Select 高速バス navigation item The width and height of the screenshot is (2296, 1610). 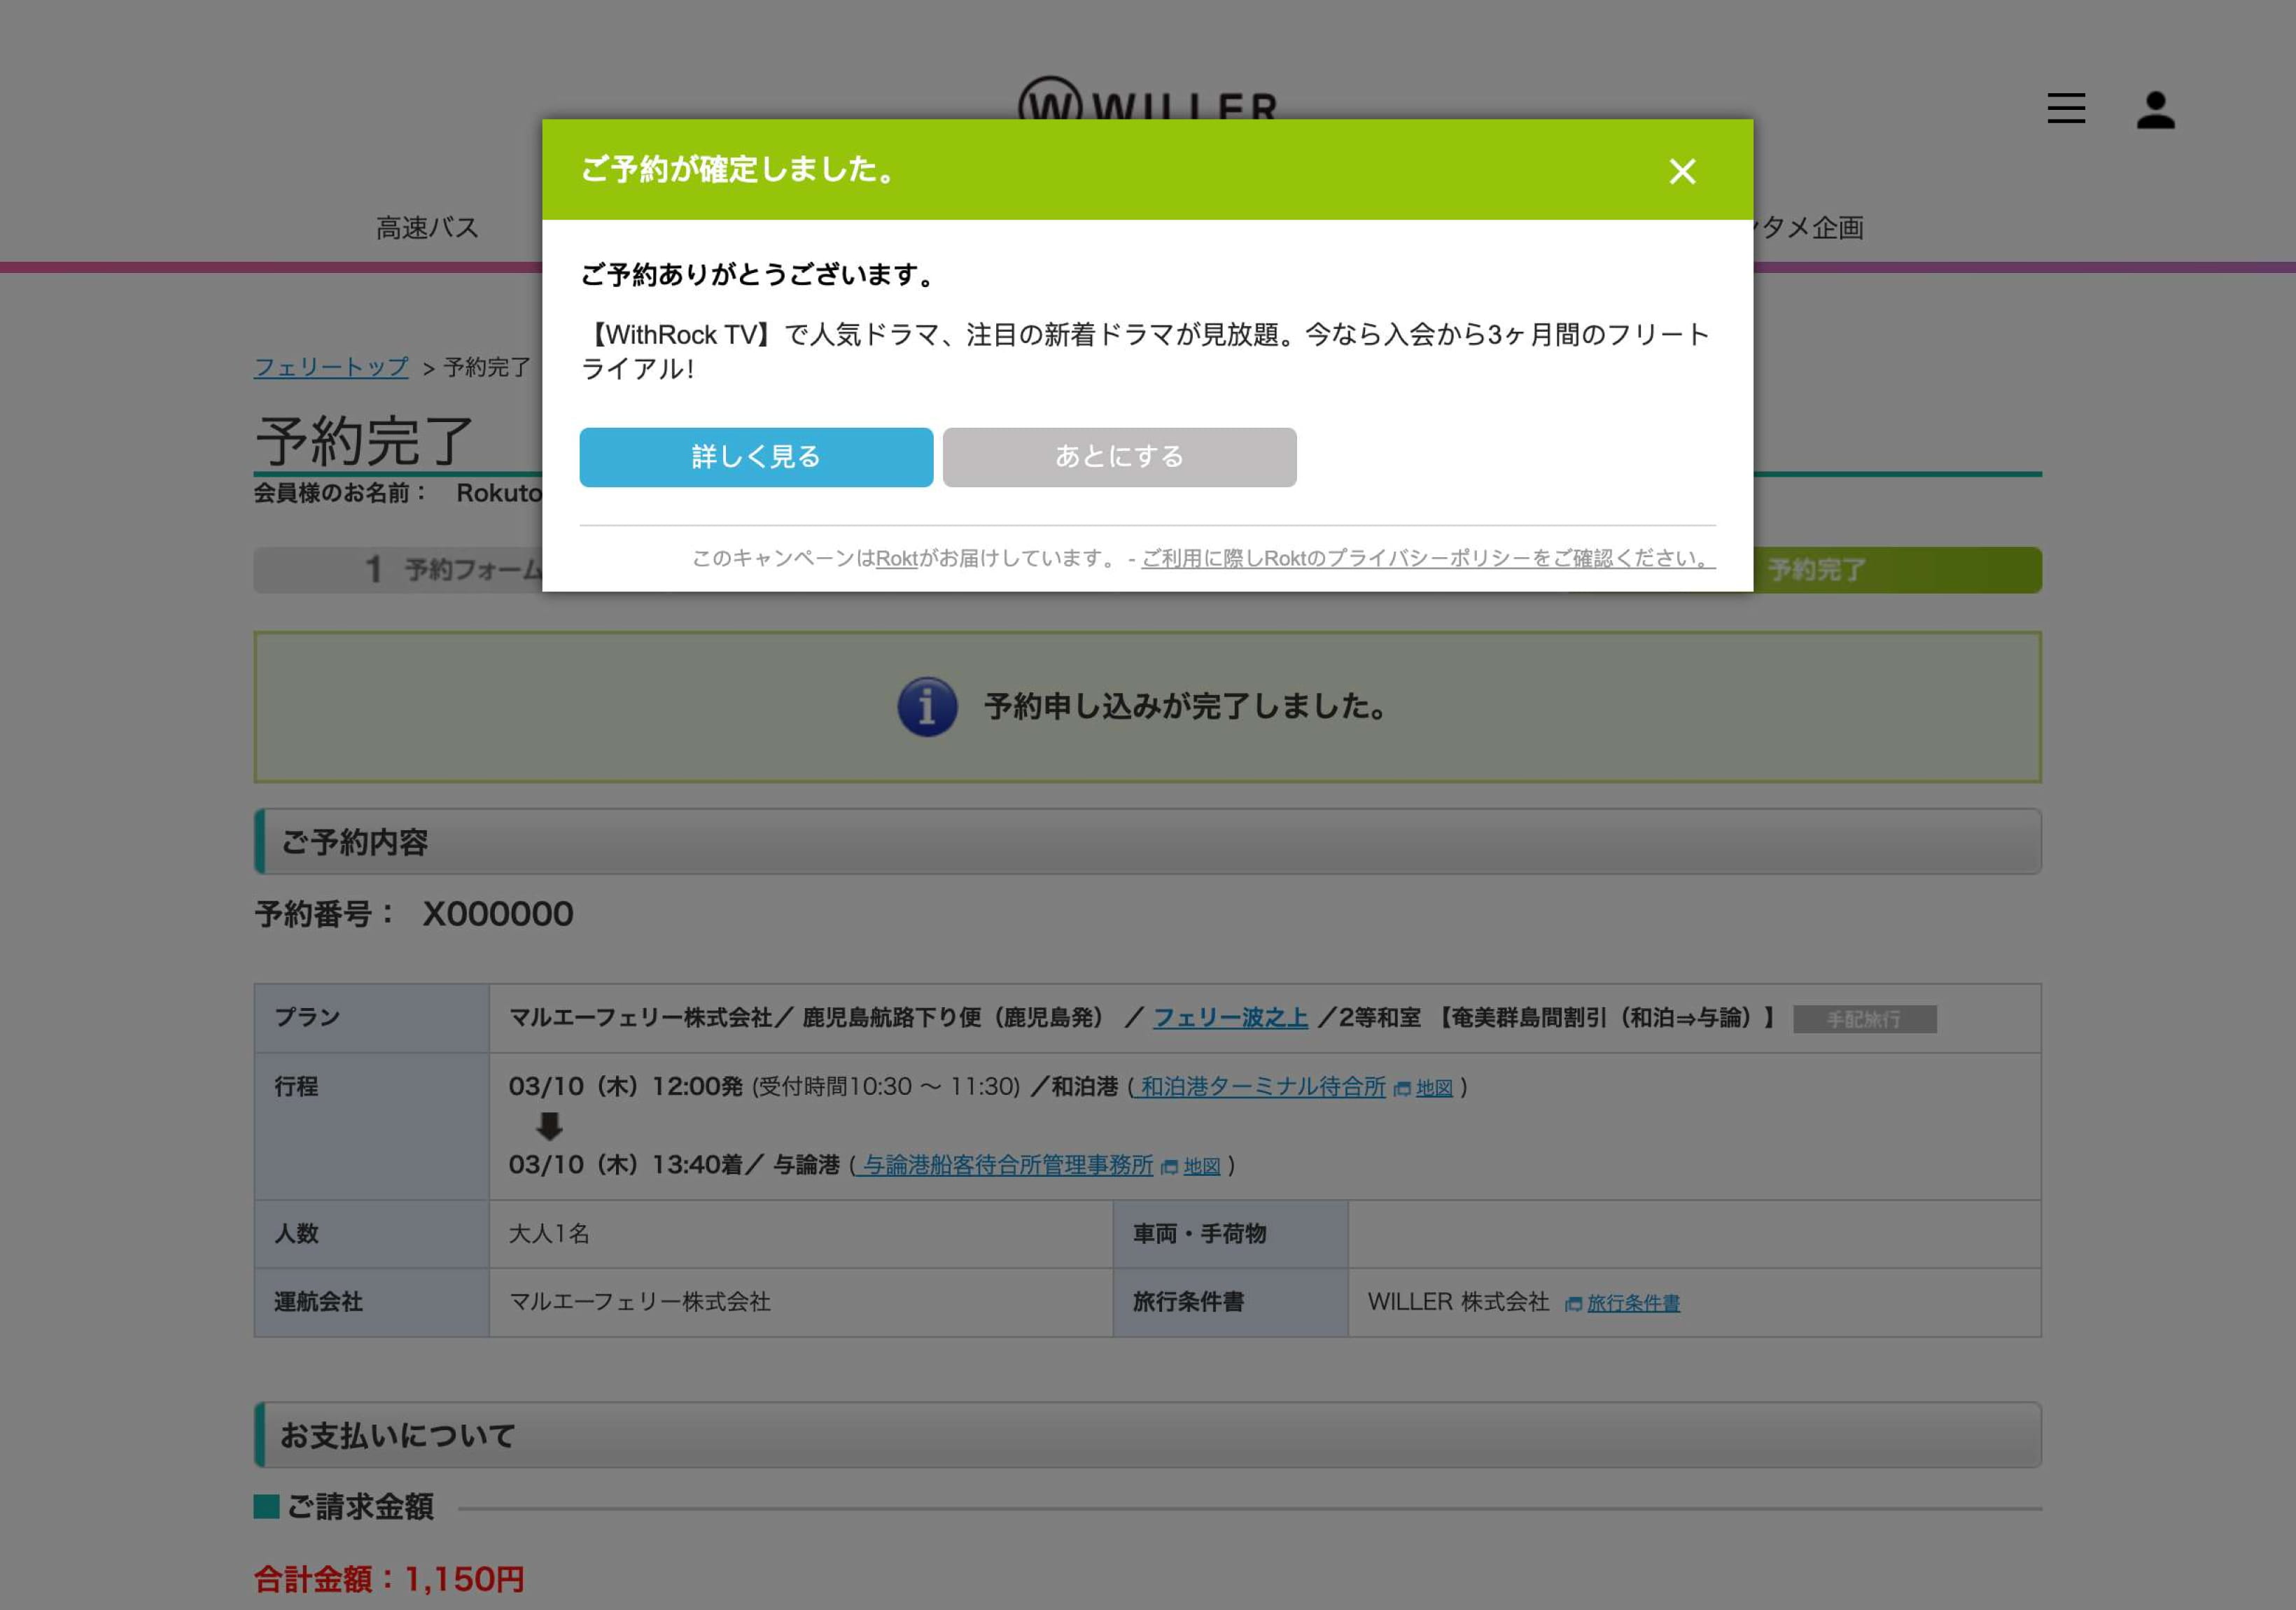point(427,228)
